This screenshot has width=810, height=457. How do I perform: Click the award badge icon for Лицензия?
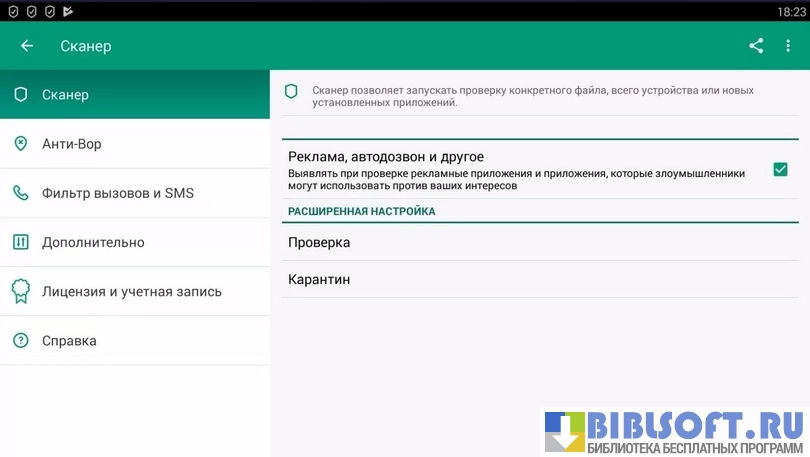pyautogui.click(x=20, y=291)
